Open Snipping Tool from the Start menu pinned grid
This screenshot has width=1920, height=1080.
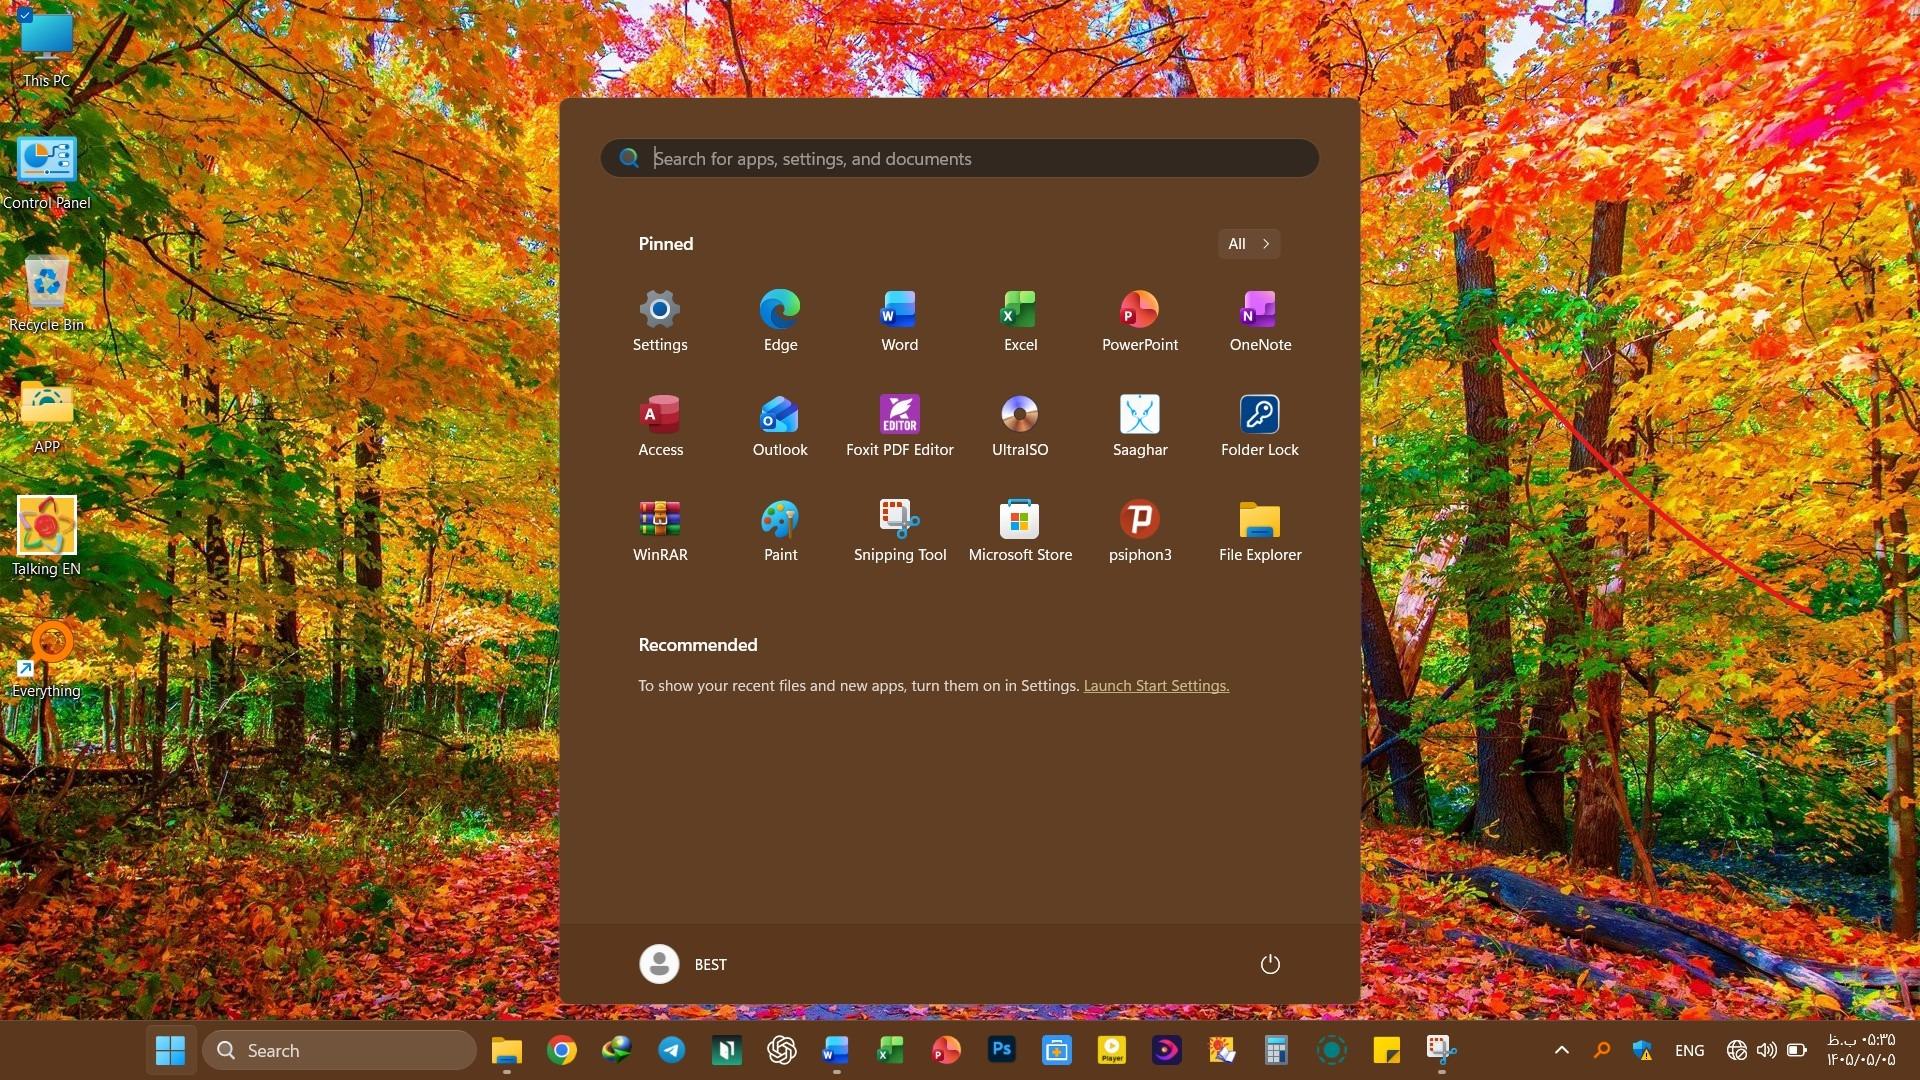pos(900,531)
